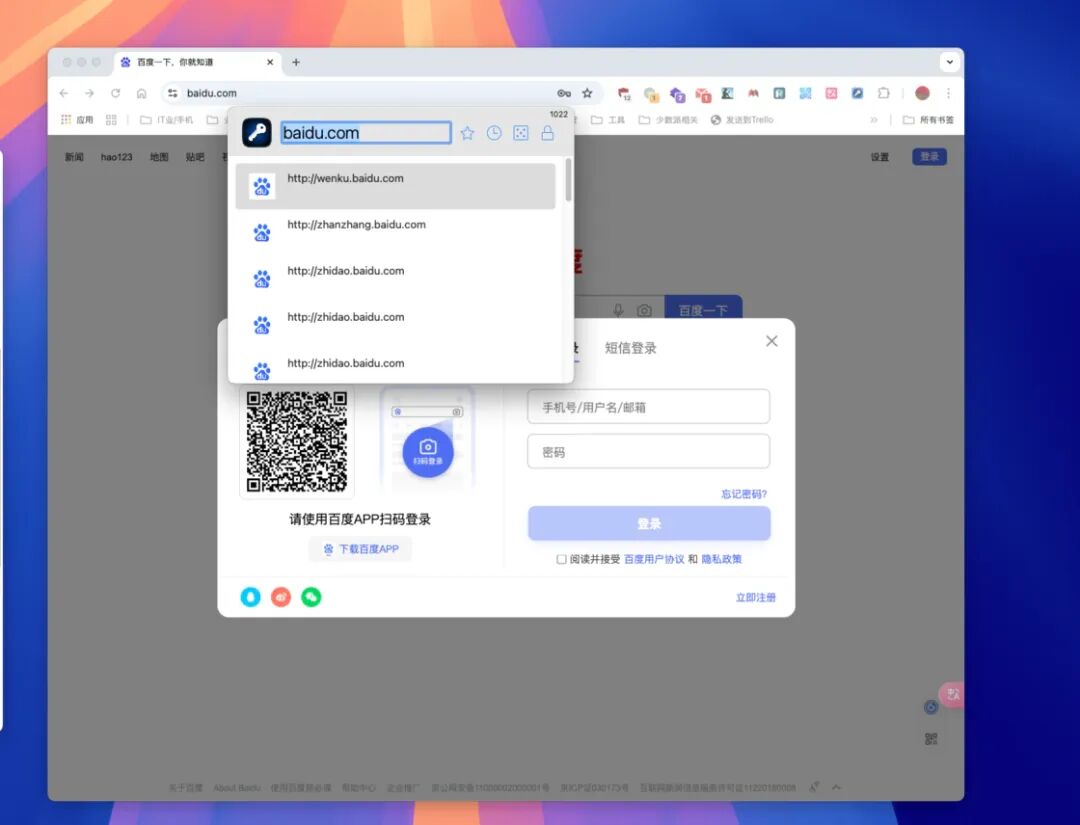Focus the 密码 password field
Image resolution: width=1080 pixels, height=825 pixels.
[649, 452]
